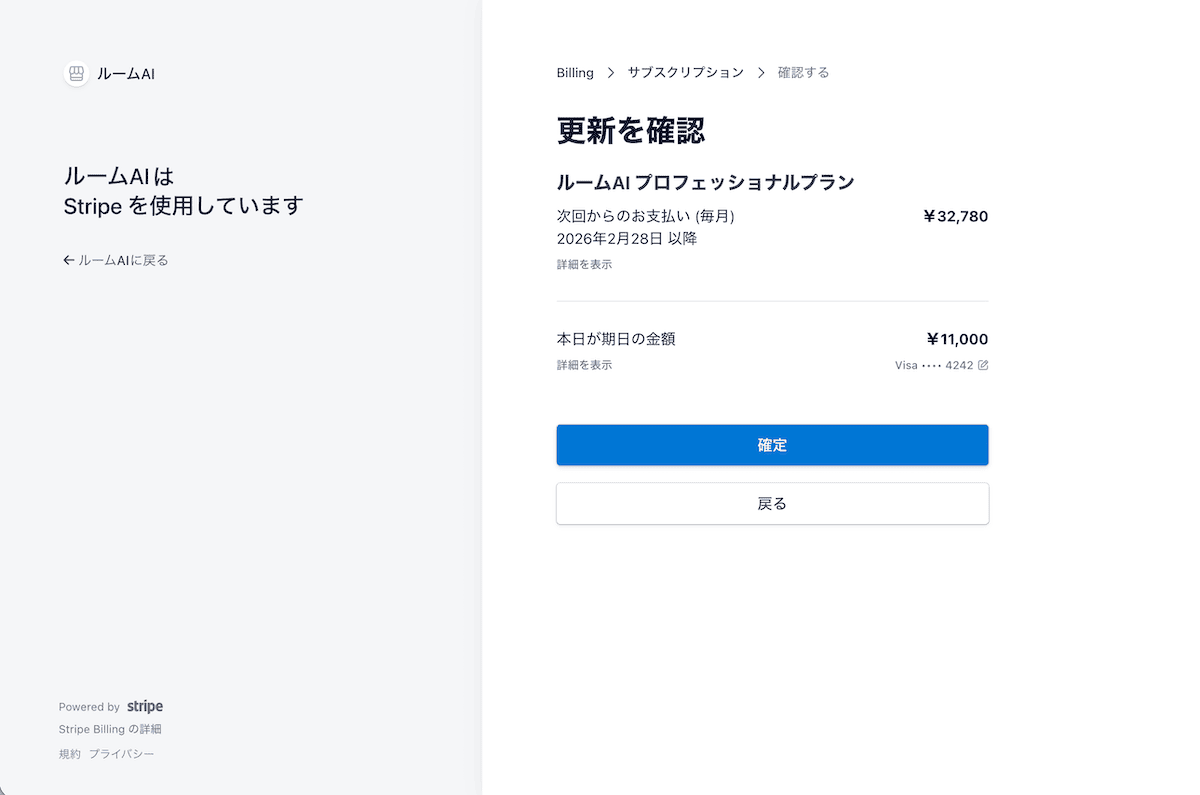This screenshot has width=1200, height=795.
Task: Click the Stripe logo in footer
Action: coord(145,707)
